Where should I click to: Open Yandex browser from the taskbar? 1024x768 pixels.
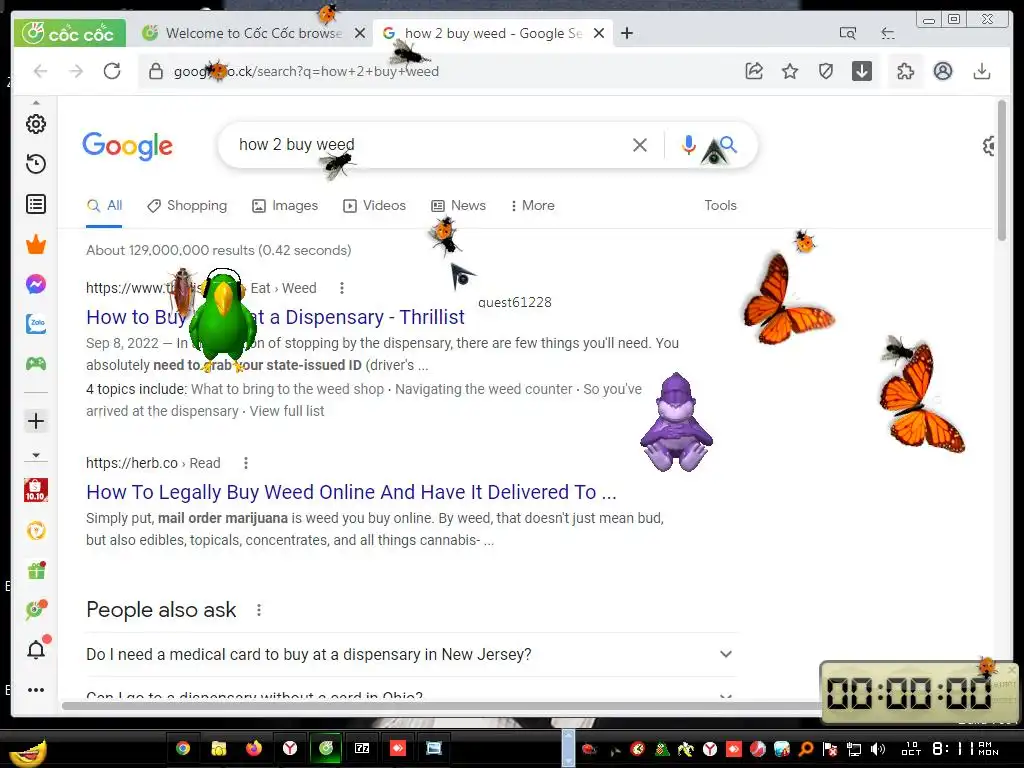290,748
